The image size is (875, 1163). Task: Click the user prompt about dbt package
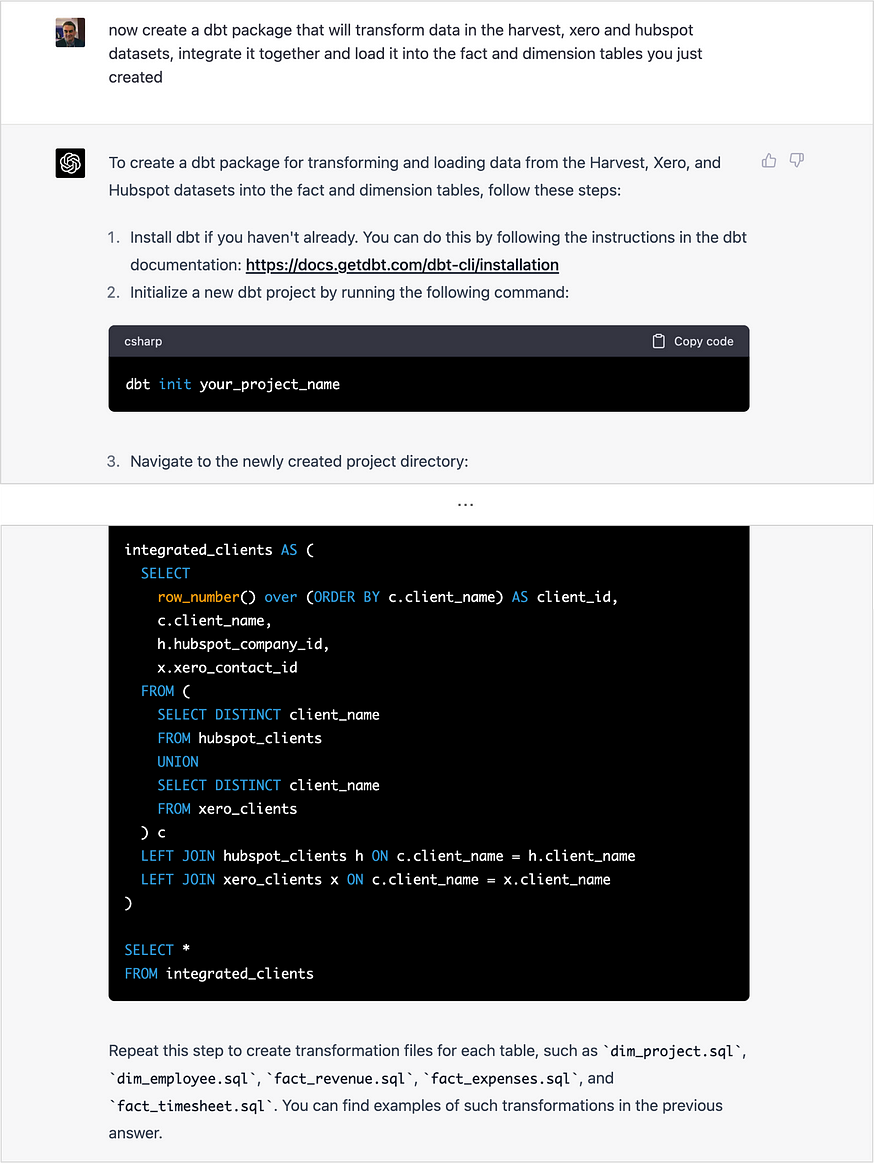(406, 53)
